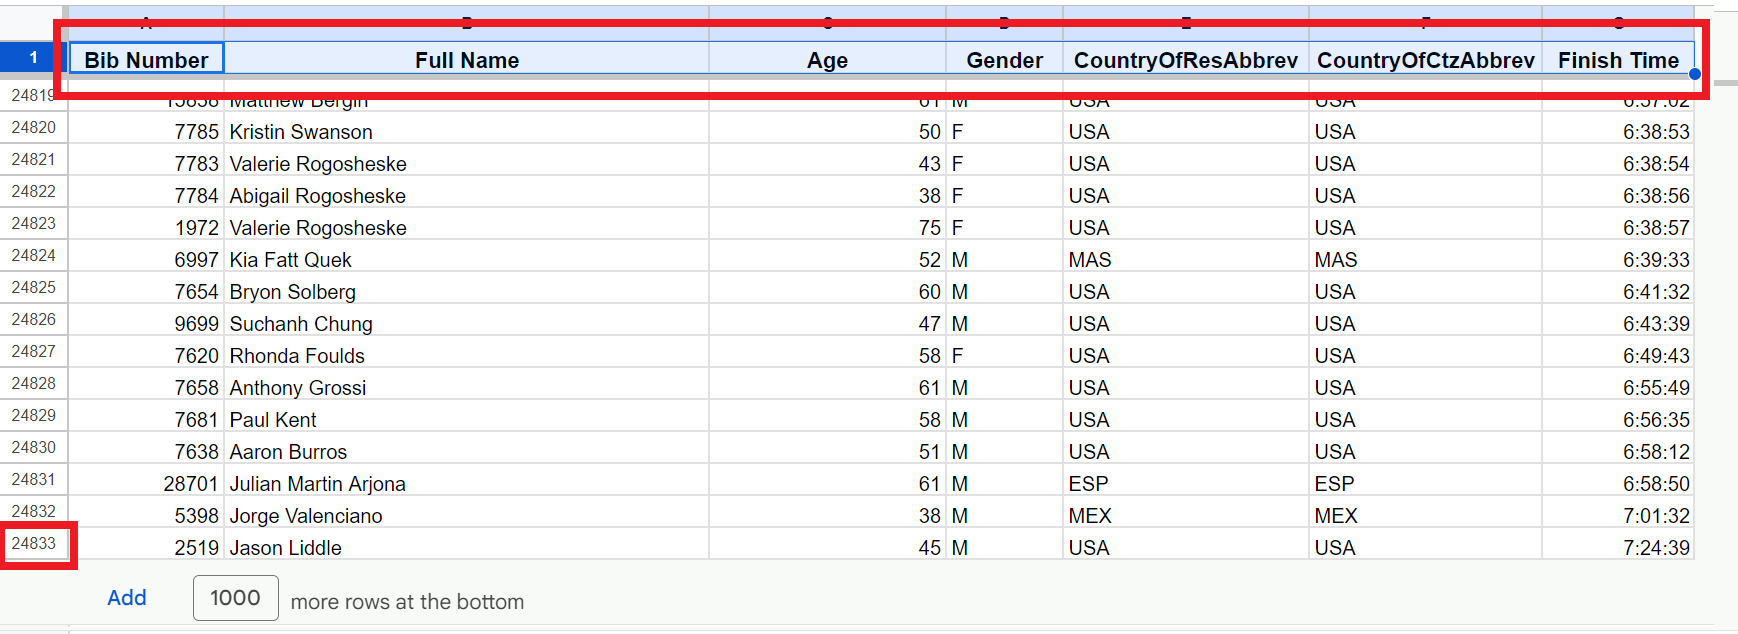Image resolution: width=1738 pixels, height=634 pixels.
Task: Select row header 1
Action: click(x=33, y=58)
